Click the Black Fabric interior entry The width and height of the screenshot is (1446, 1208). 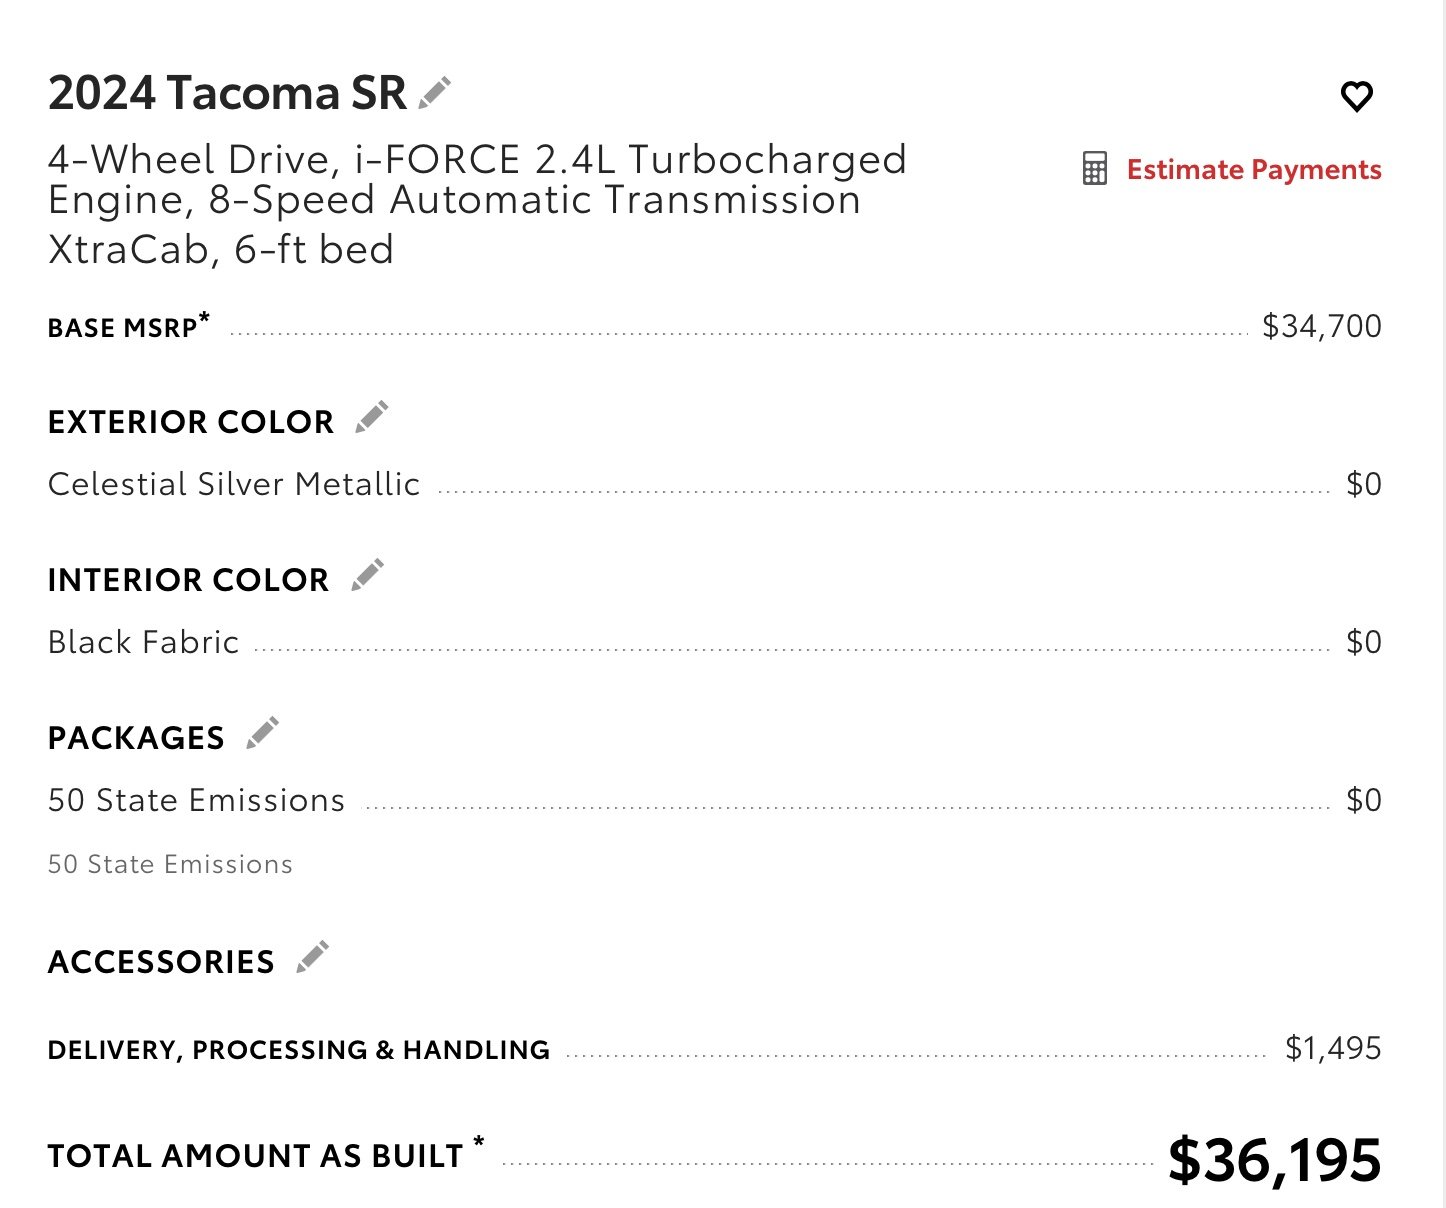point(144,642)
